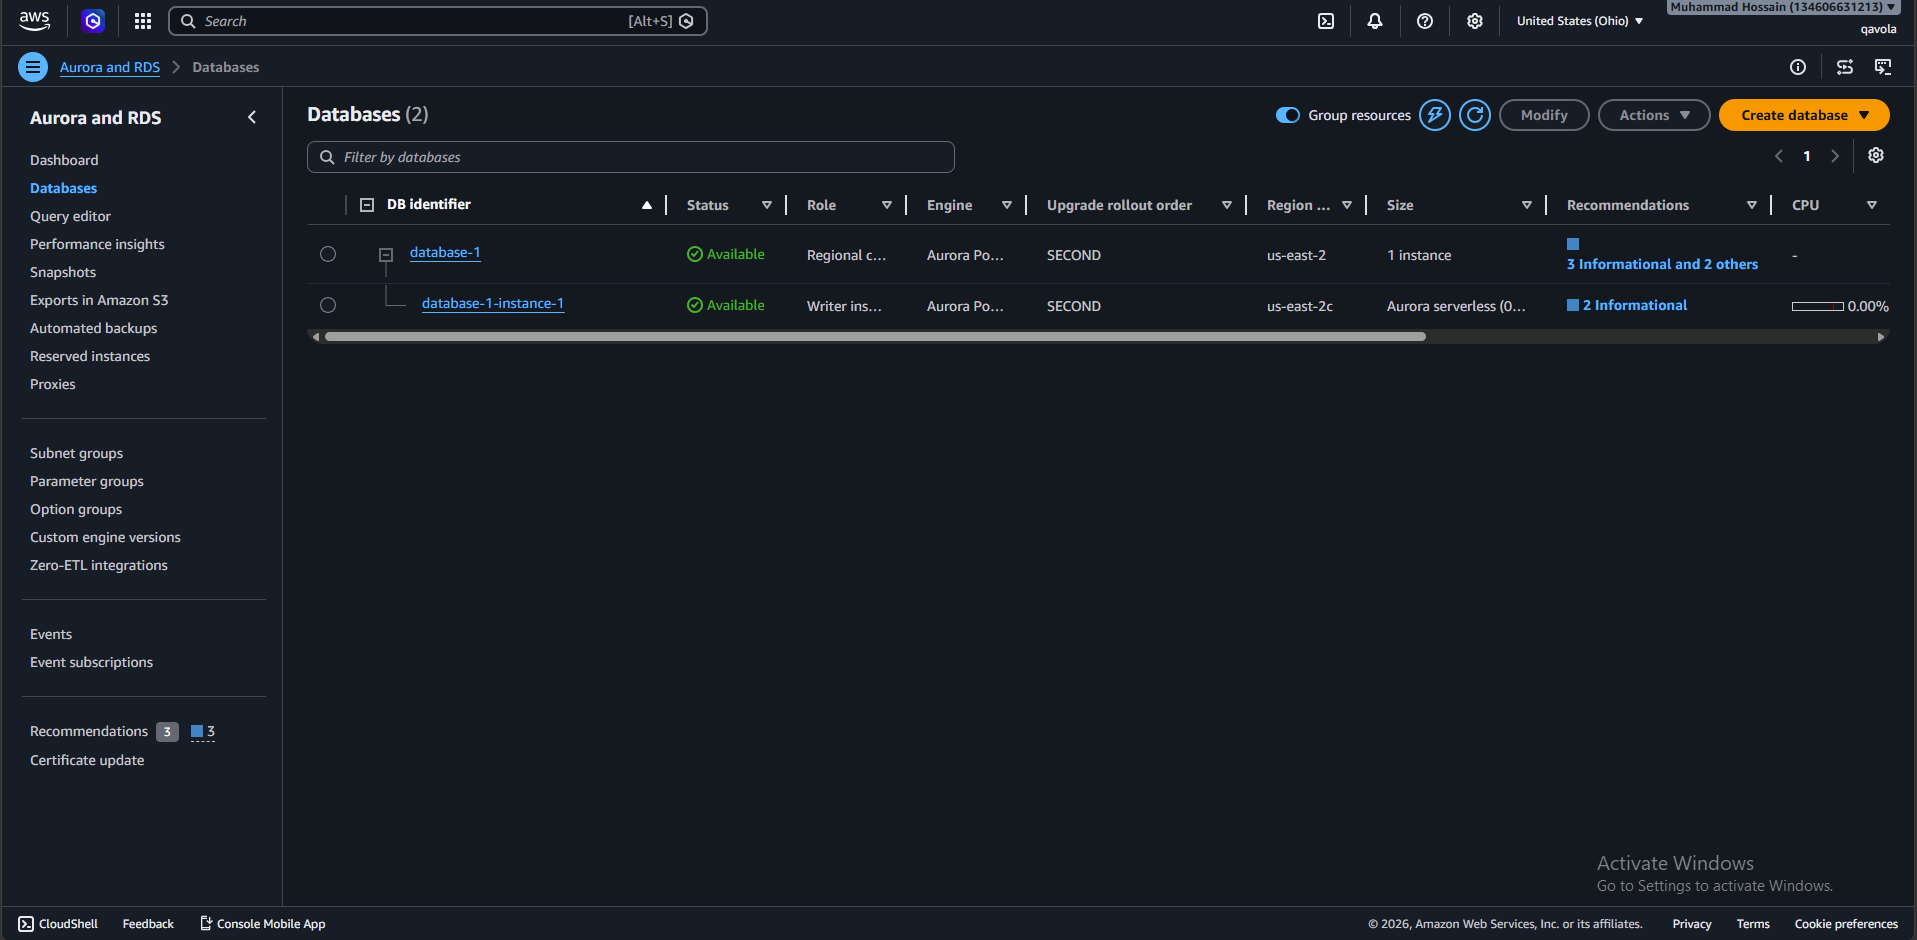Click the CloudShell icon in the footer

(x=26, y=924)
